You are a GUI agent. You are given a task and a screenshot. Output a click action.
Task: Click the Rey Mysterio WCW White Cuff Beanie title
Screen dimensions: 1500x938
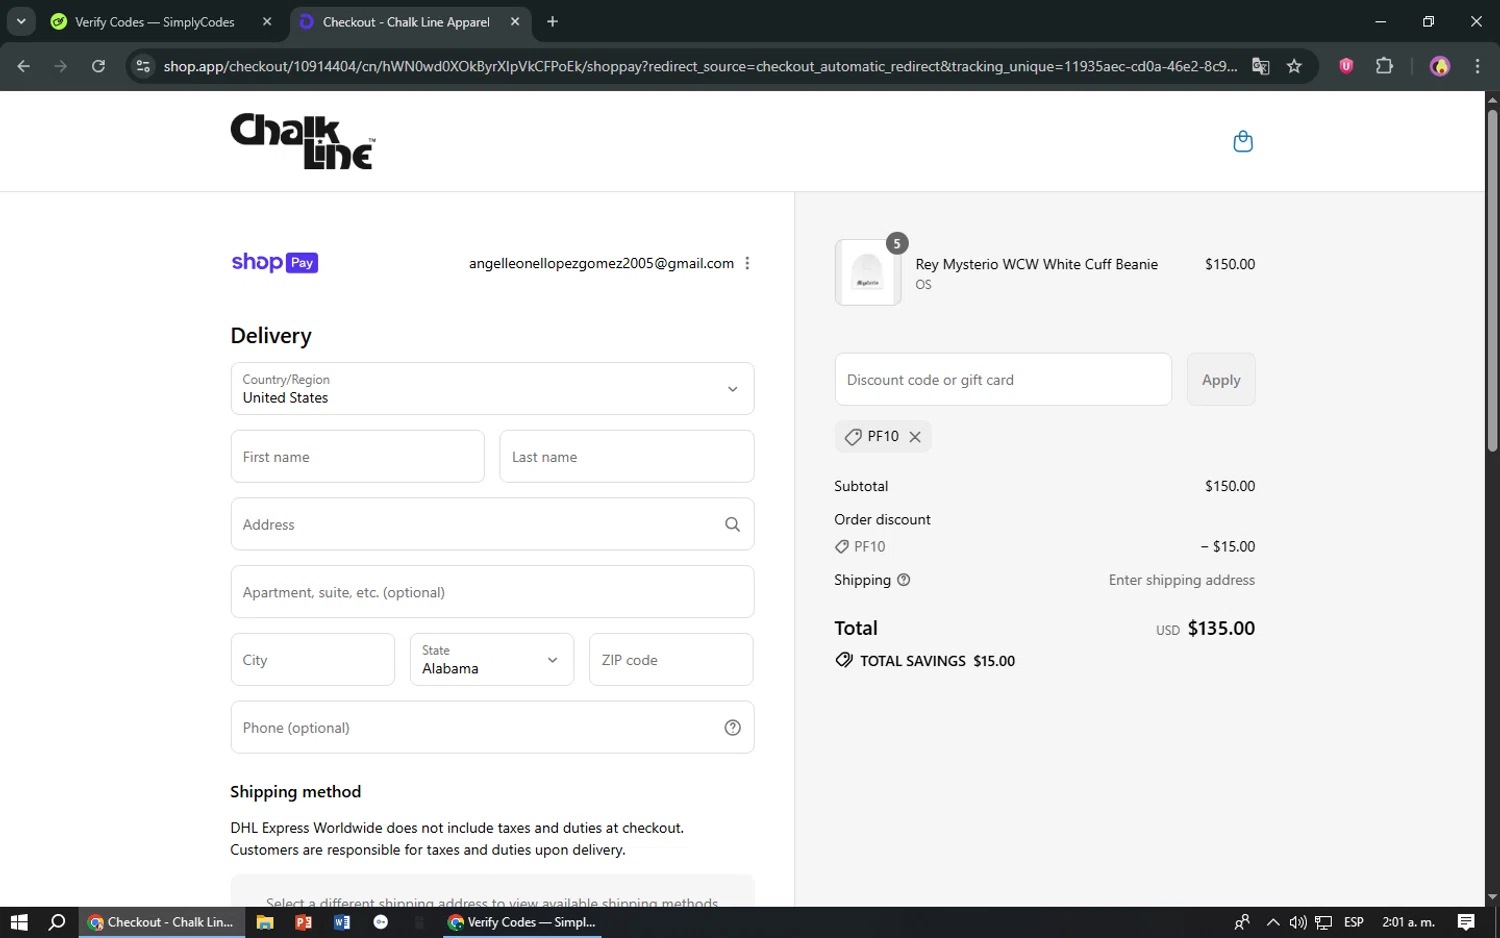click(1036, 264)
